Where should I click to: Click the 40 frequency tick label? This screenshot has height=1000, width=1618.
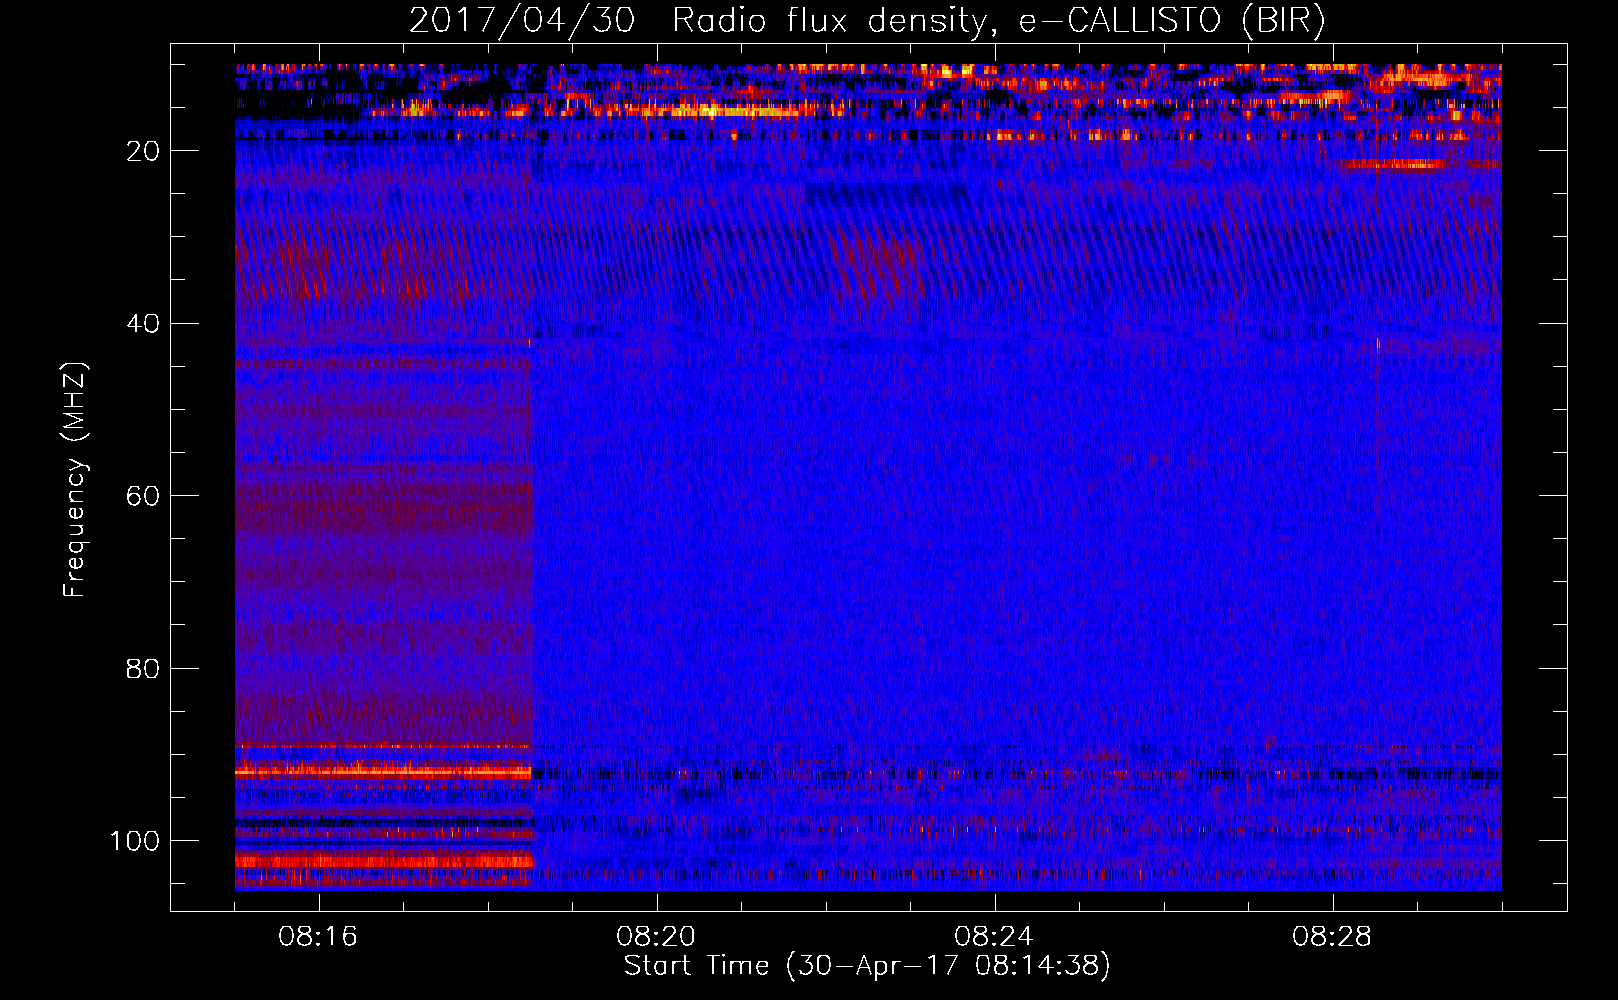[x=143, y=324]
